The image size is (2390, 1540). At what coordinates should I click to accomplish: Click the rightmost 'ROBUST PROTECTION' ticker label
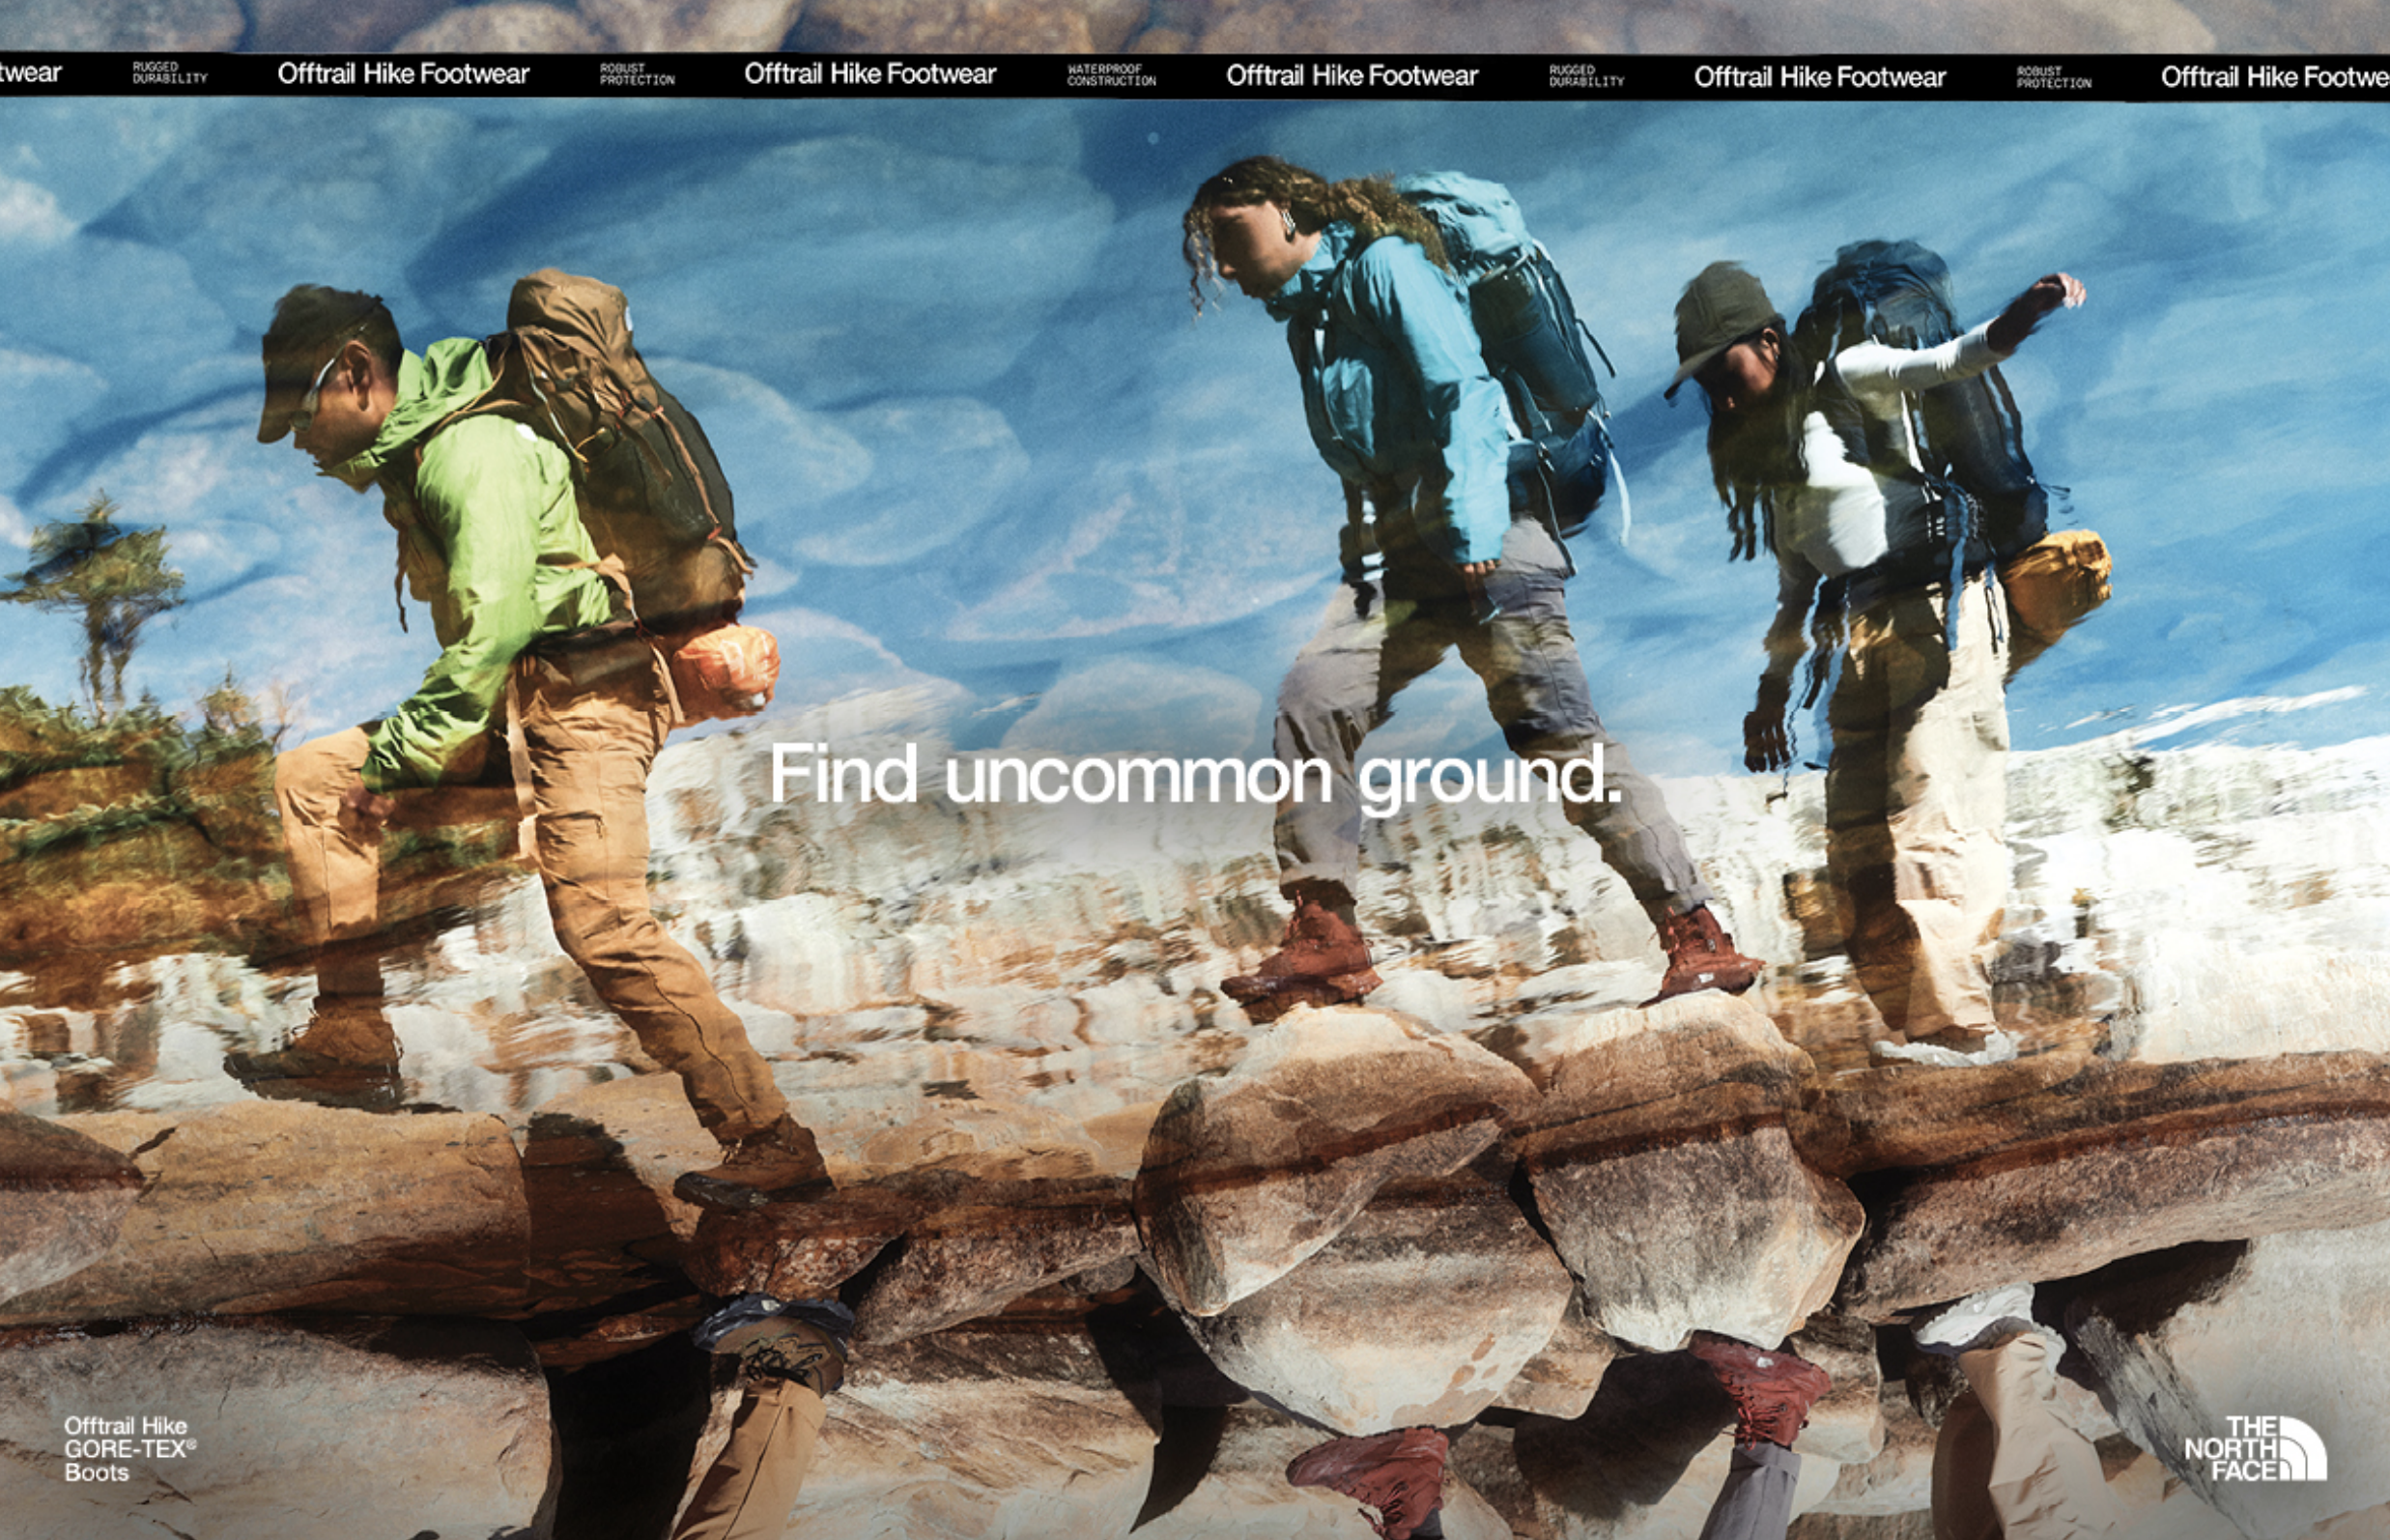2053,78
